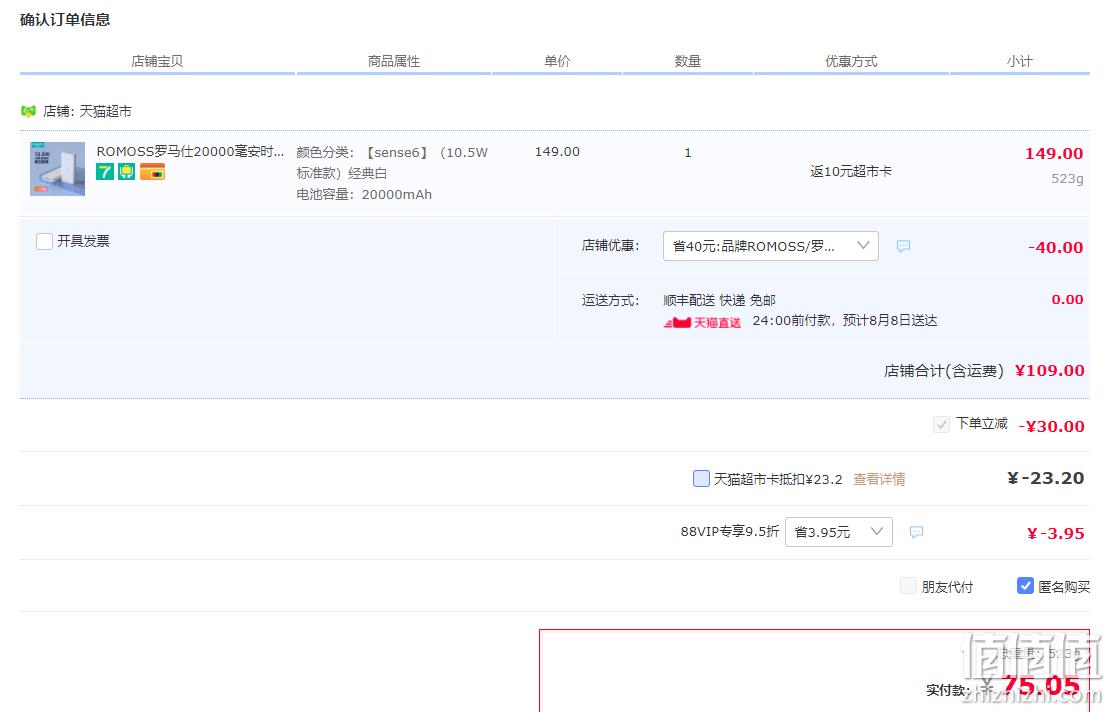Image resolution: width=1111 pixels, height=712 pixels.
Task: Open the 88VIP discount comment bubble icon
Action: 916,532
